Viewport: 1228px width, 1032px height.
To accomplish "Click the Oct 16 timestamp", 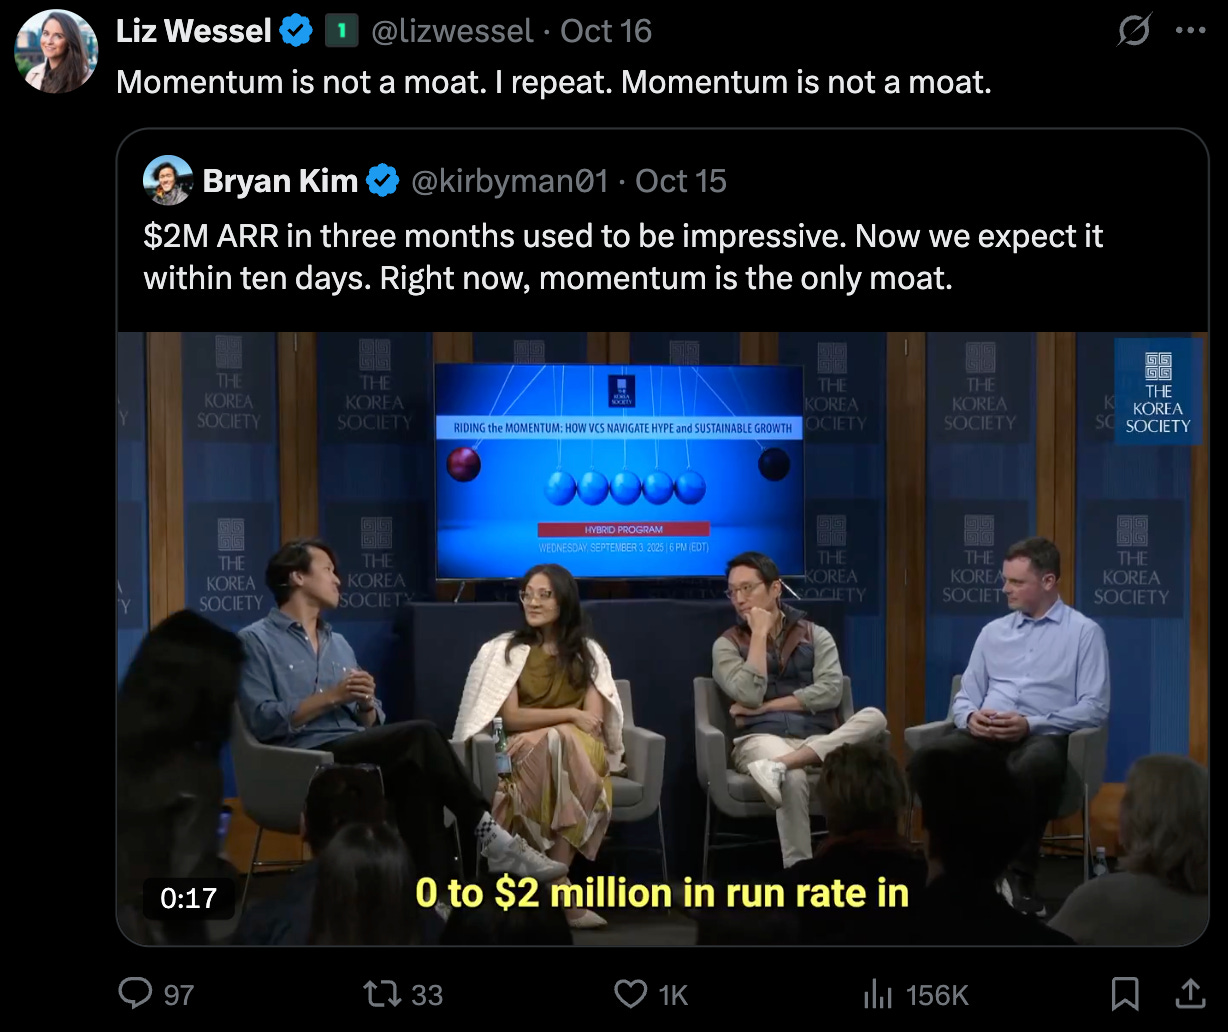I will click(x=606, y=31).
